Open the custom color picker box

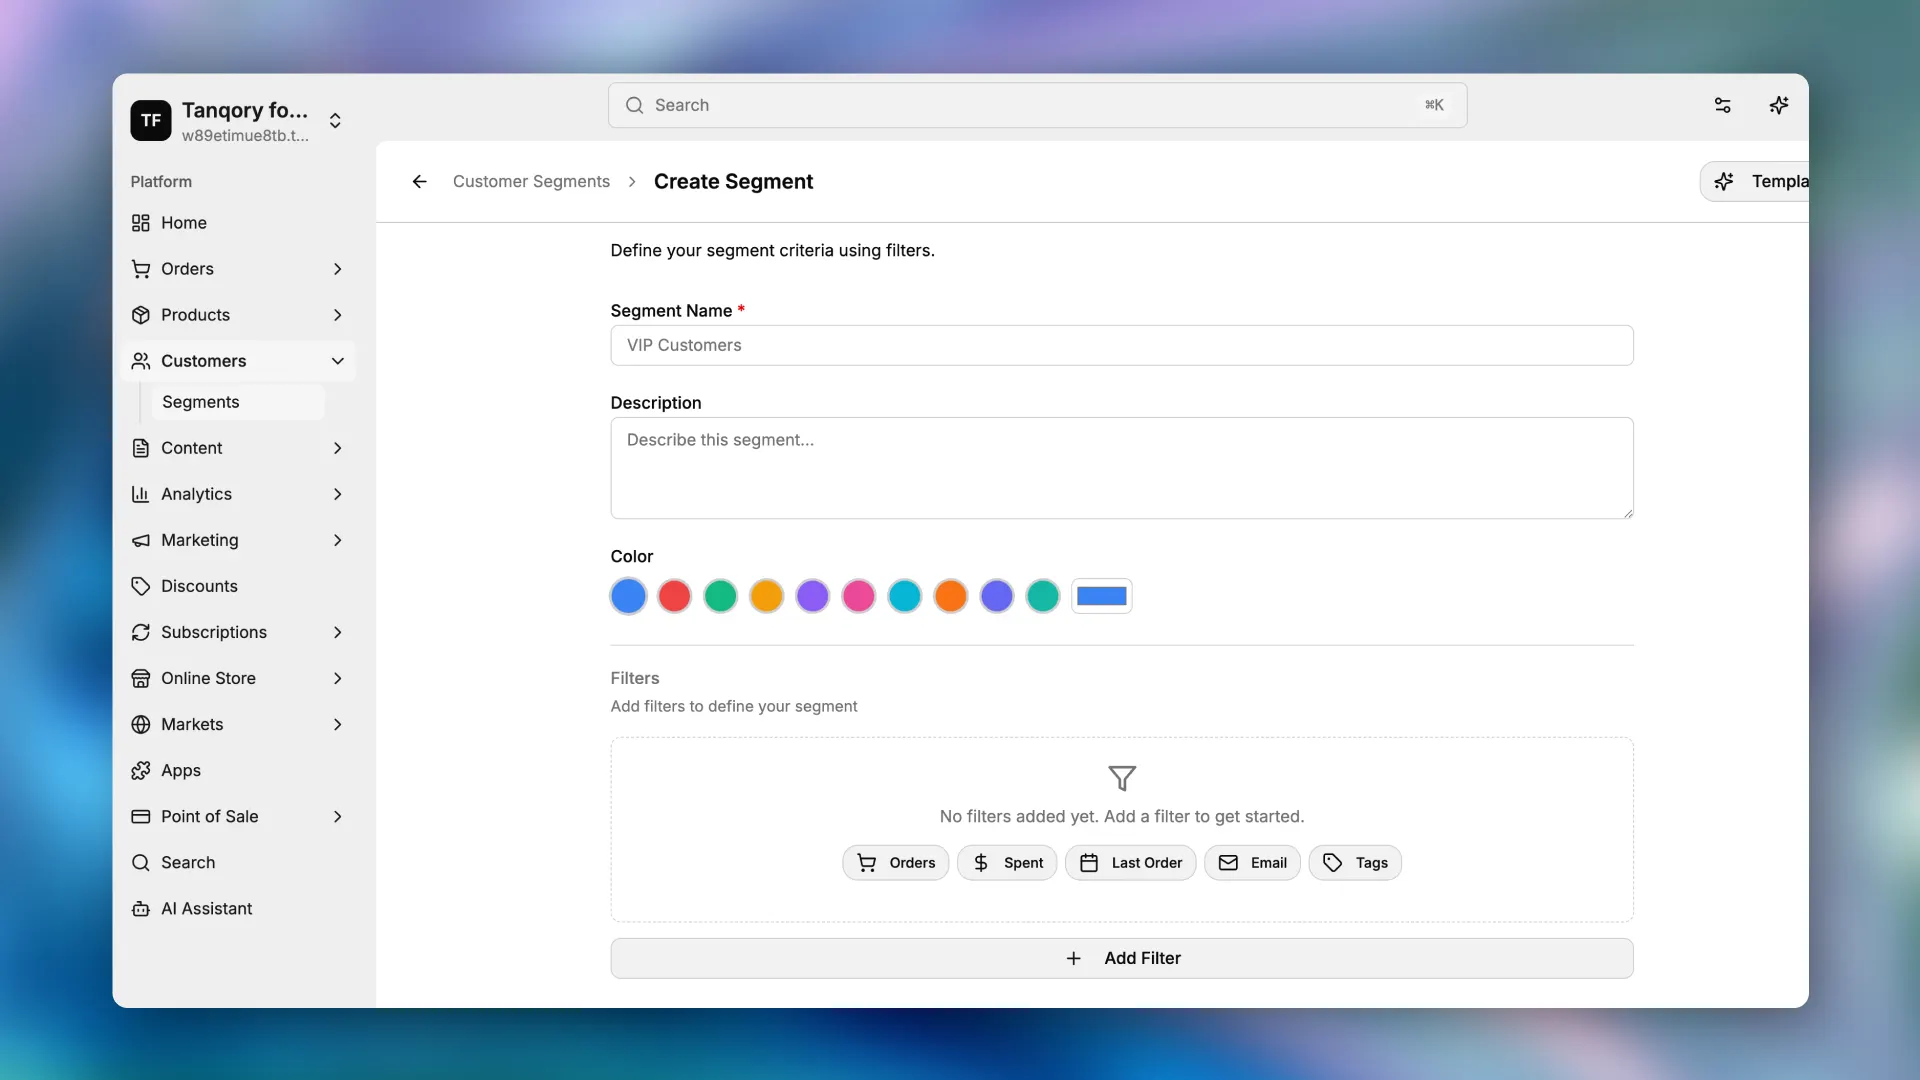pyautogui.click(x=1101, y=596)
